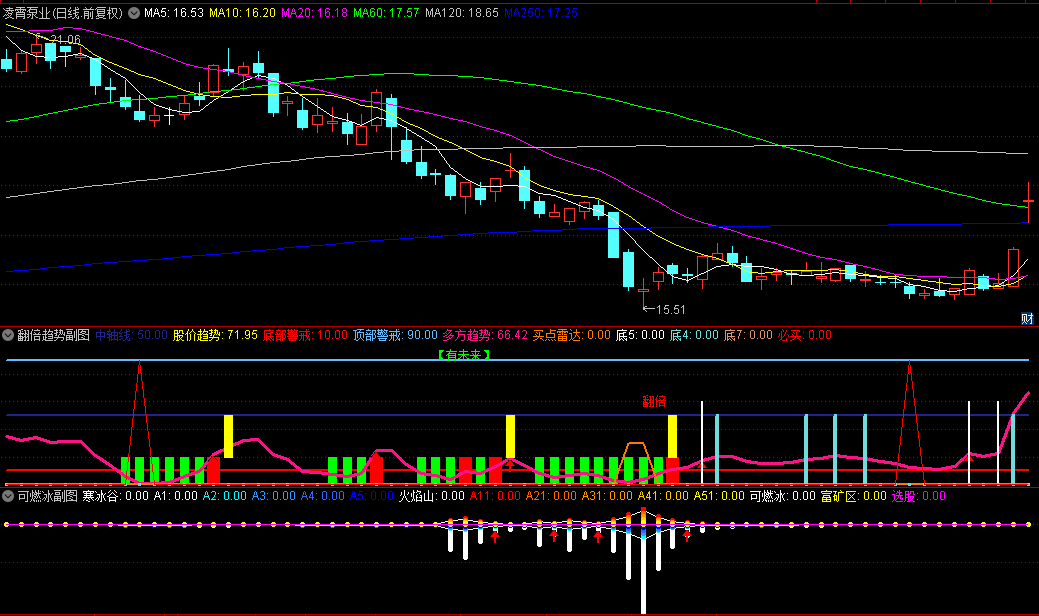Open the main chart indicator dropdown arrow

pos(134,13)
